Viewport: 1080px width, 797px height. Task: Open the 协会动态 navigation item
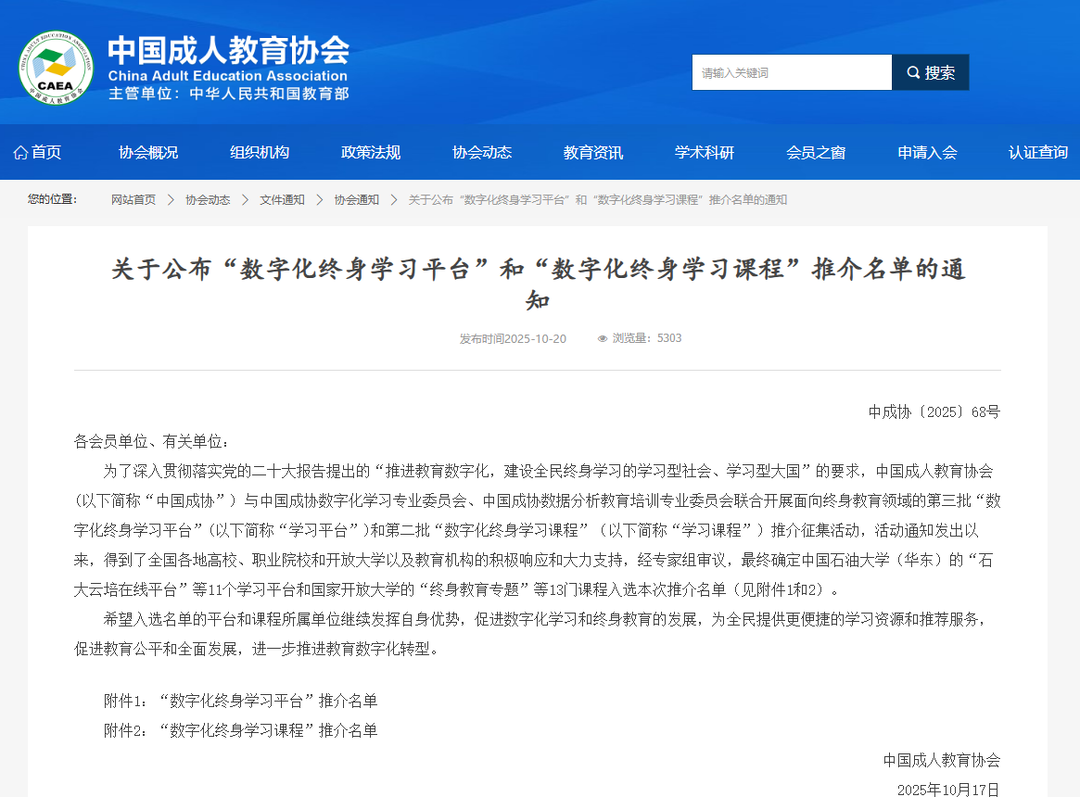[481, 152]
